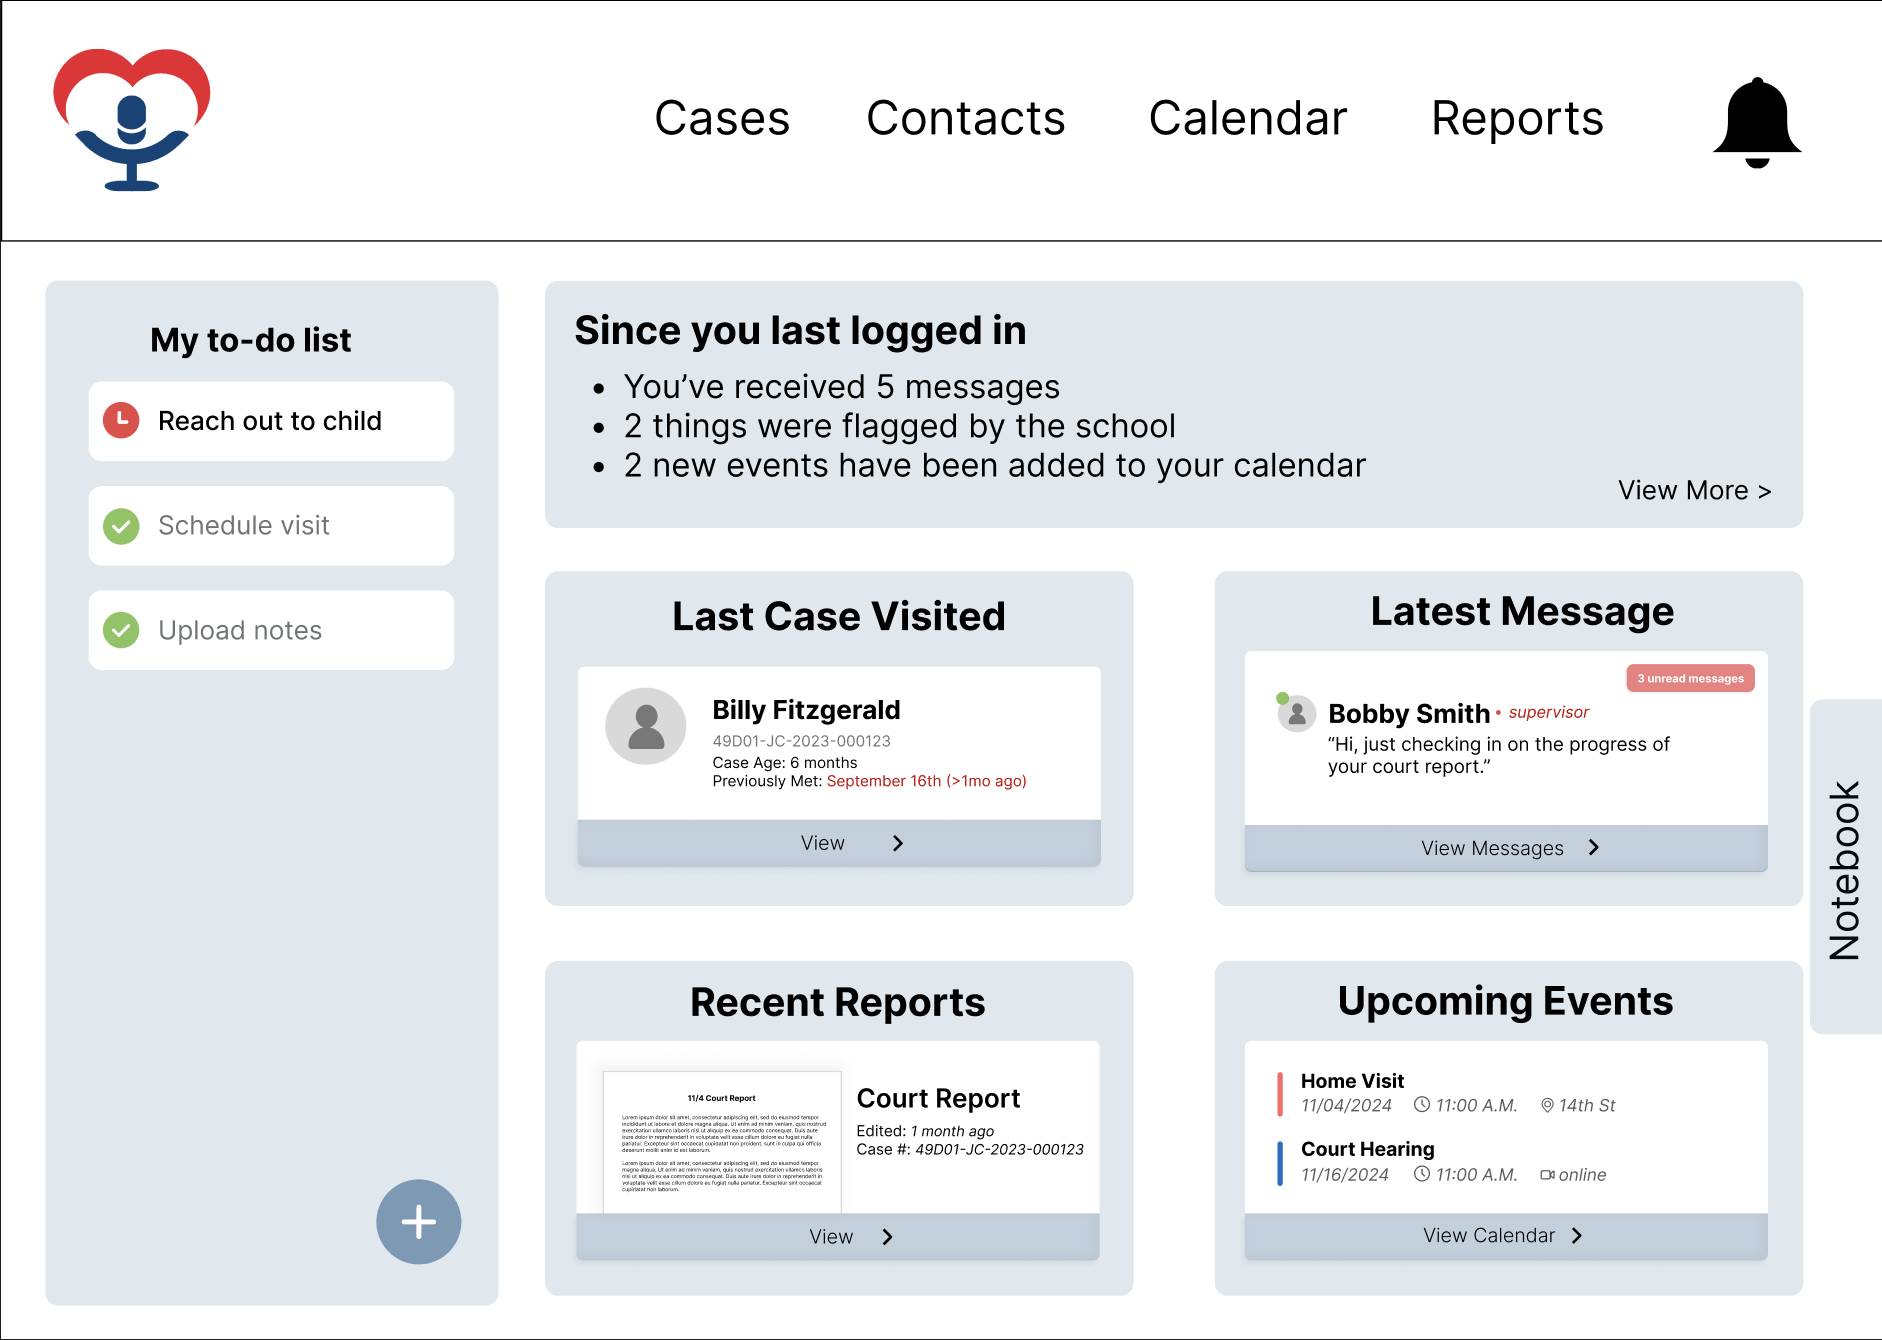The height and width of the screenshot is (1340, 1882).
Task: Click the video icon next to online
Action: coord(1547,1175)
